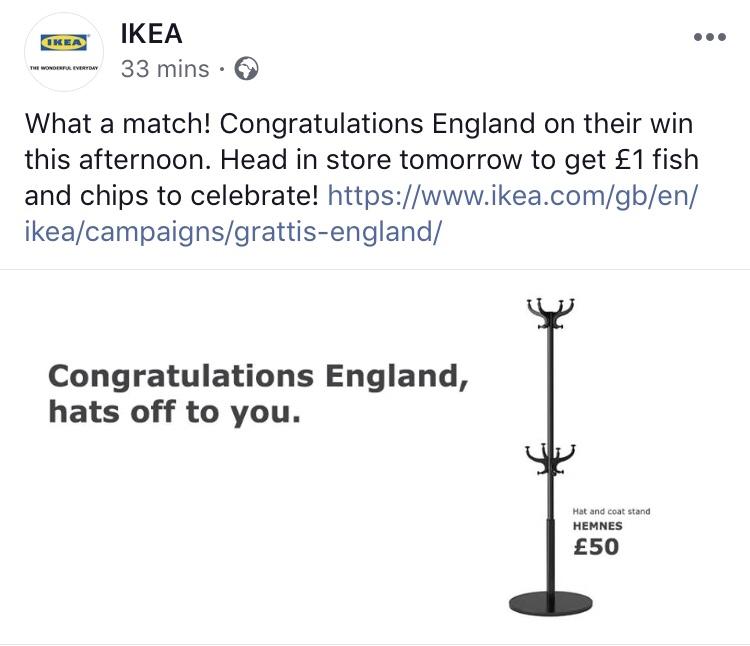Click the middle hooks of the coat stand
750x646 pixels.
[550, 459]
